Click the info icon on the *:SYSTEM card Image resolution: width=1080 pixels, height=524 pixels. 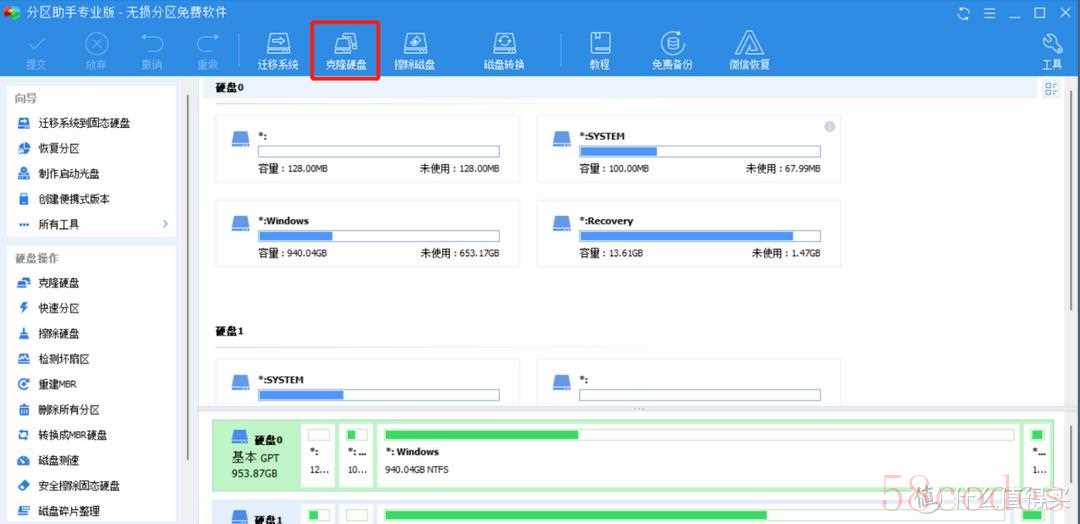pyautogui.click(x=829, y=127)
